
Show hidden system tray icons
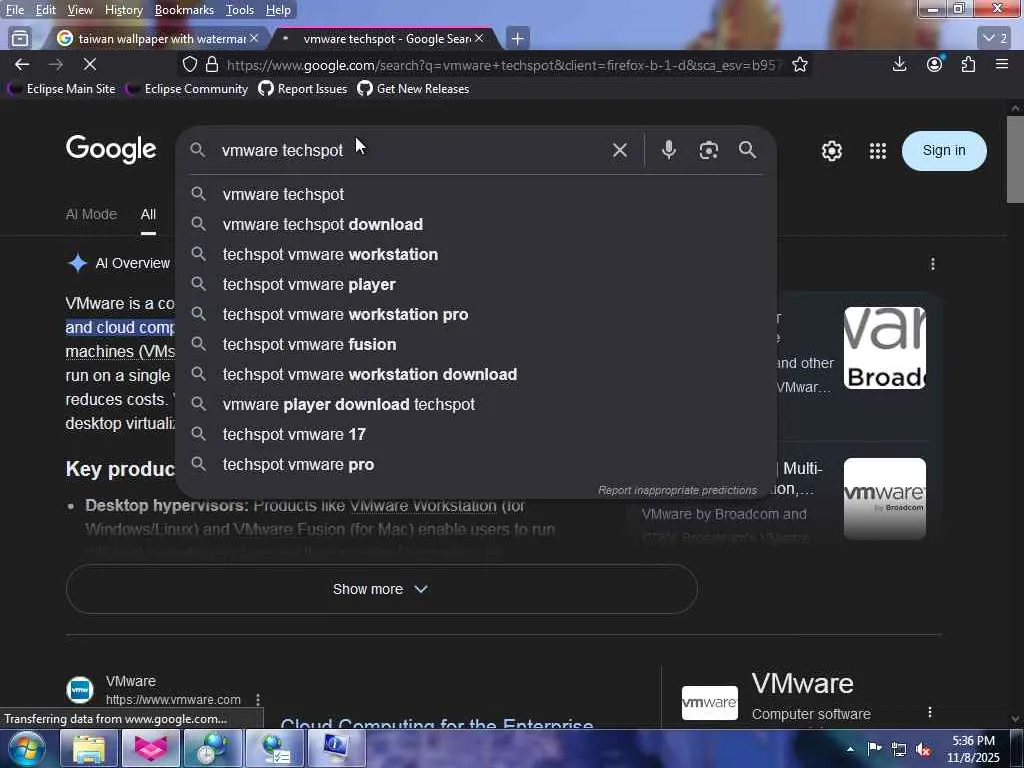[850, 749]
